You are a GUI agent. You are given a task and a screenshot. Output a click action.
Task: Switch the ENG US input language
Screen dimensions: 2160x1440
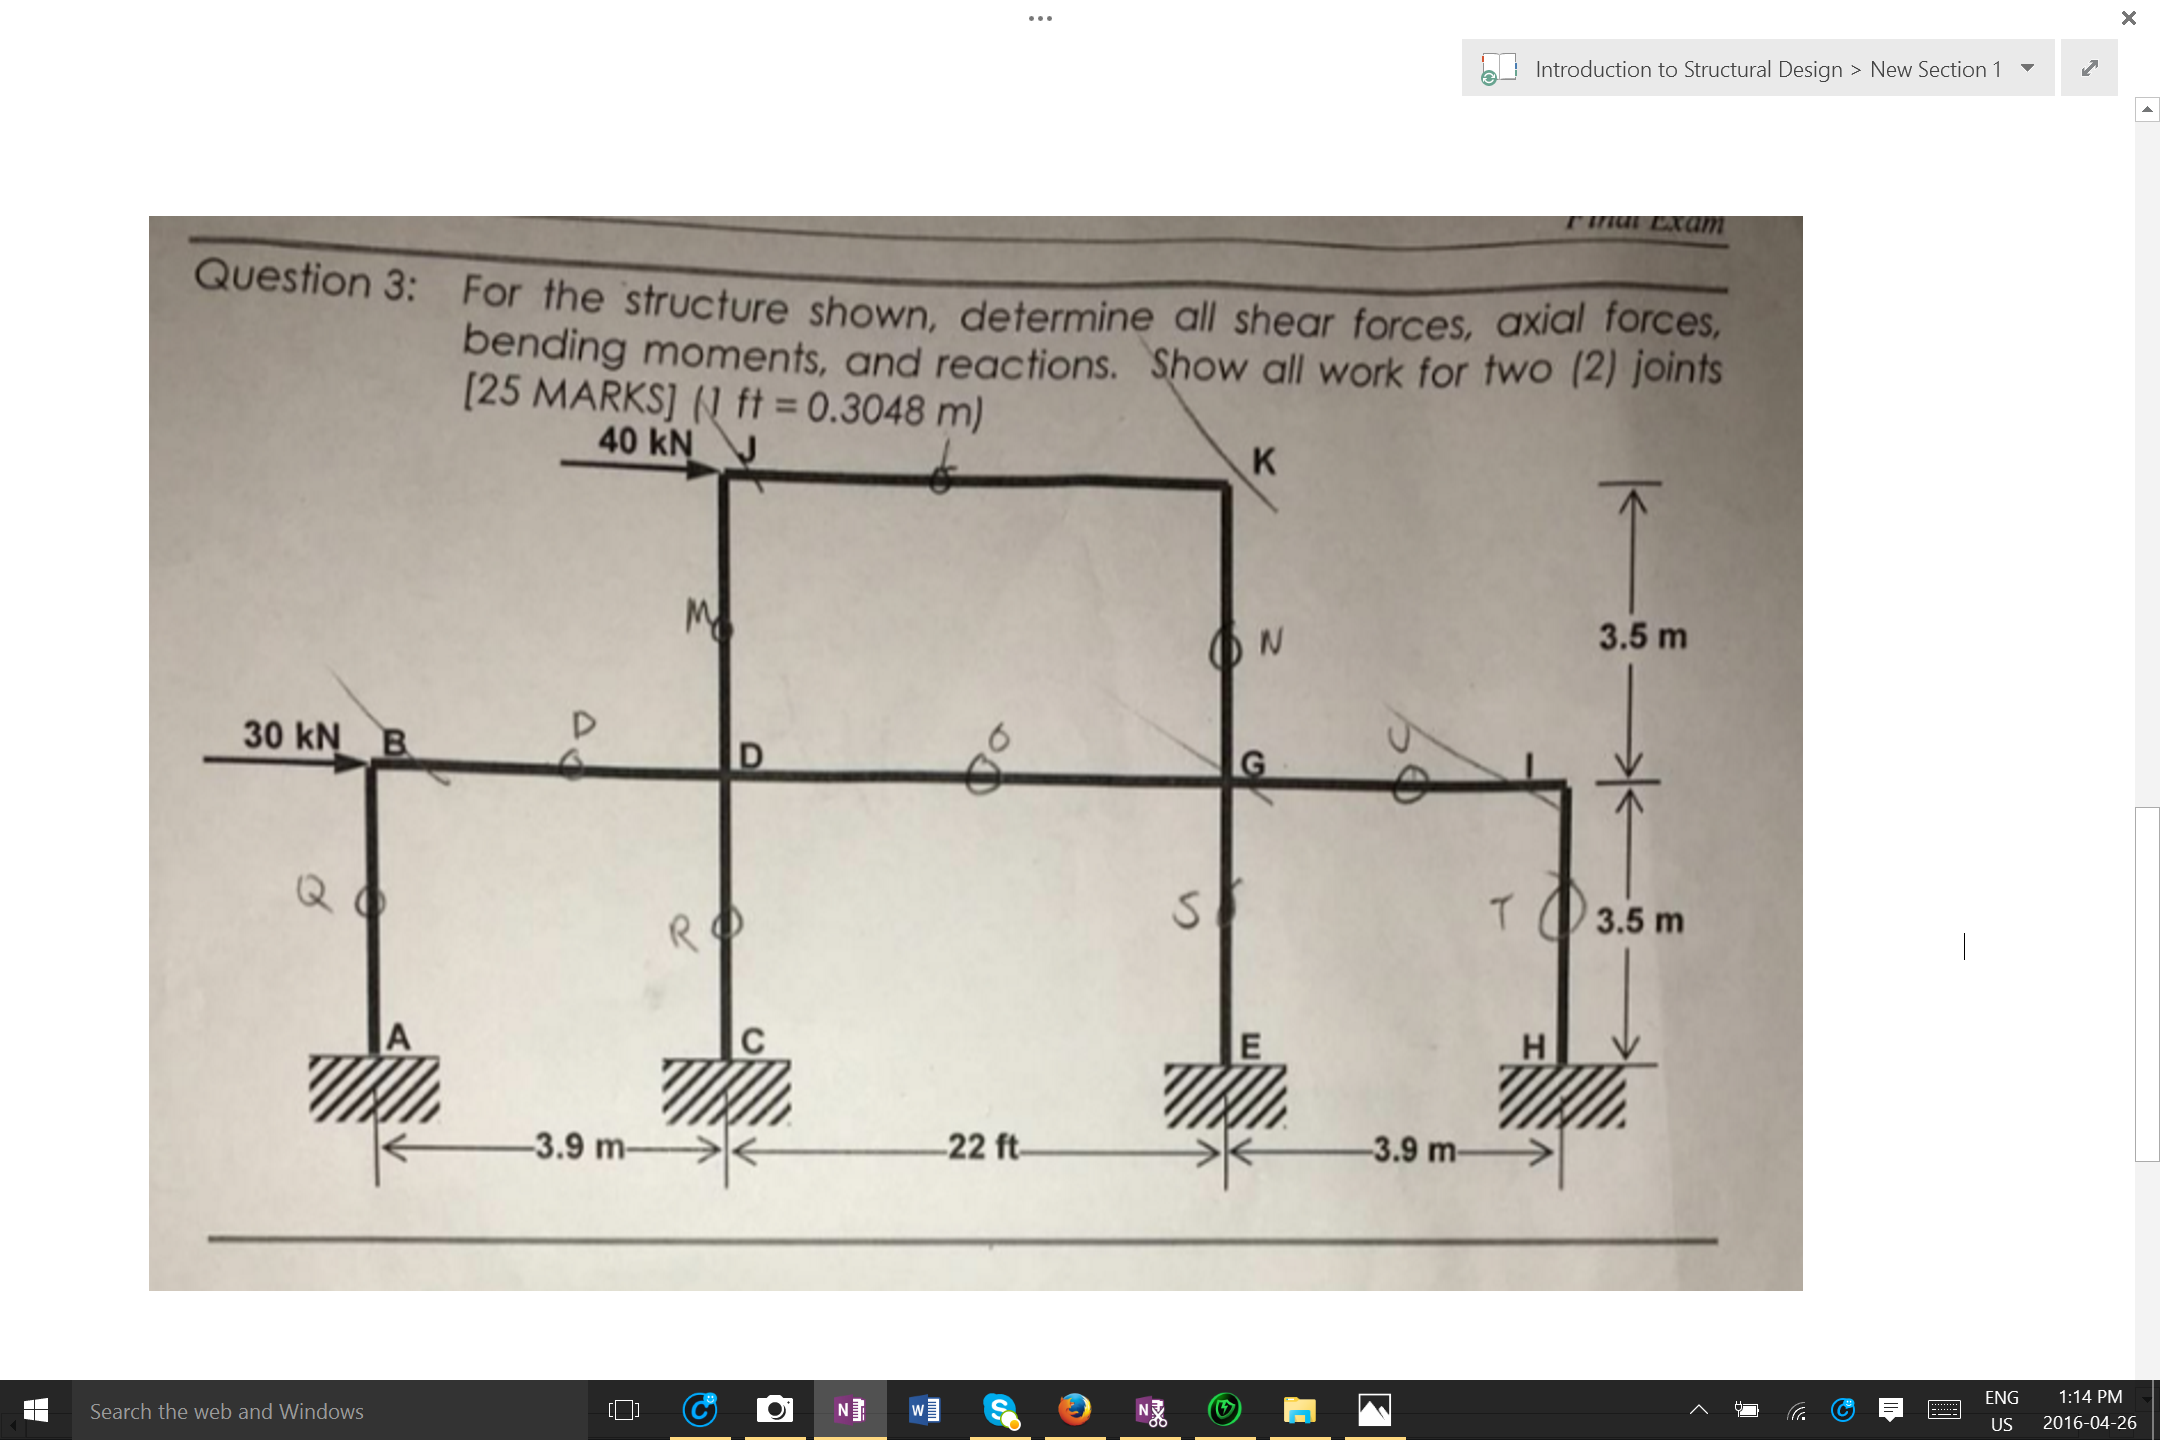click(x=2000, y=1410)
